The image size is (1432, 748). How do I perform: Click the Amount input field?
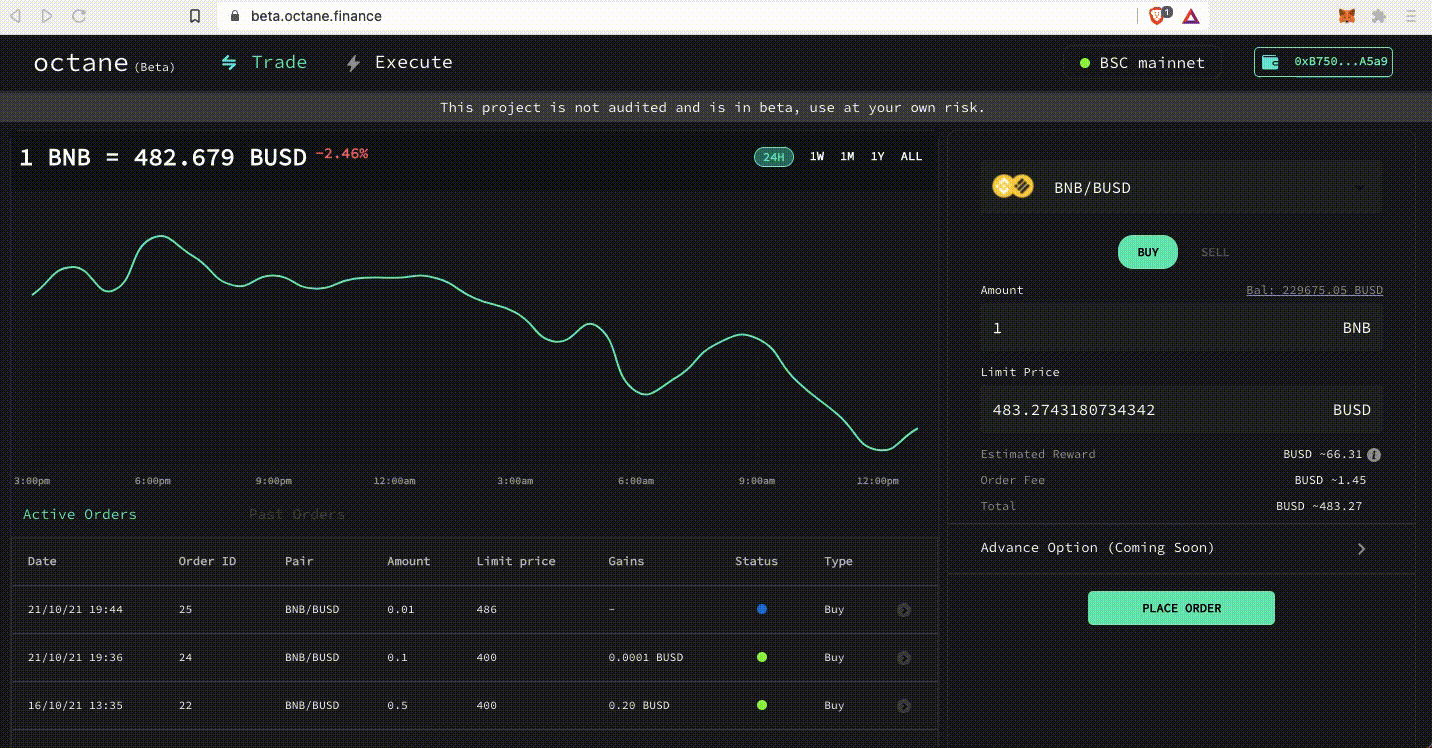tap(1182, 327)
